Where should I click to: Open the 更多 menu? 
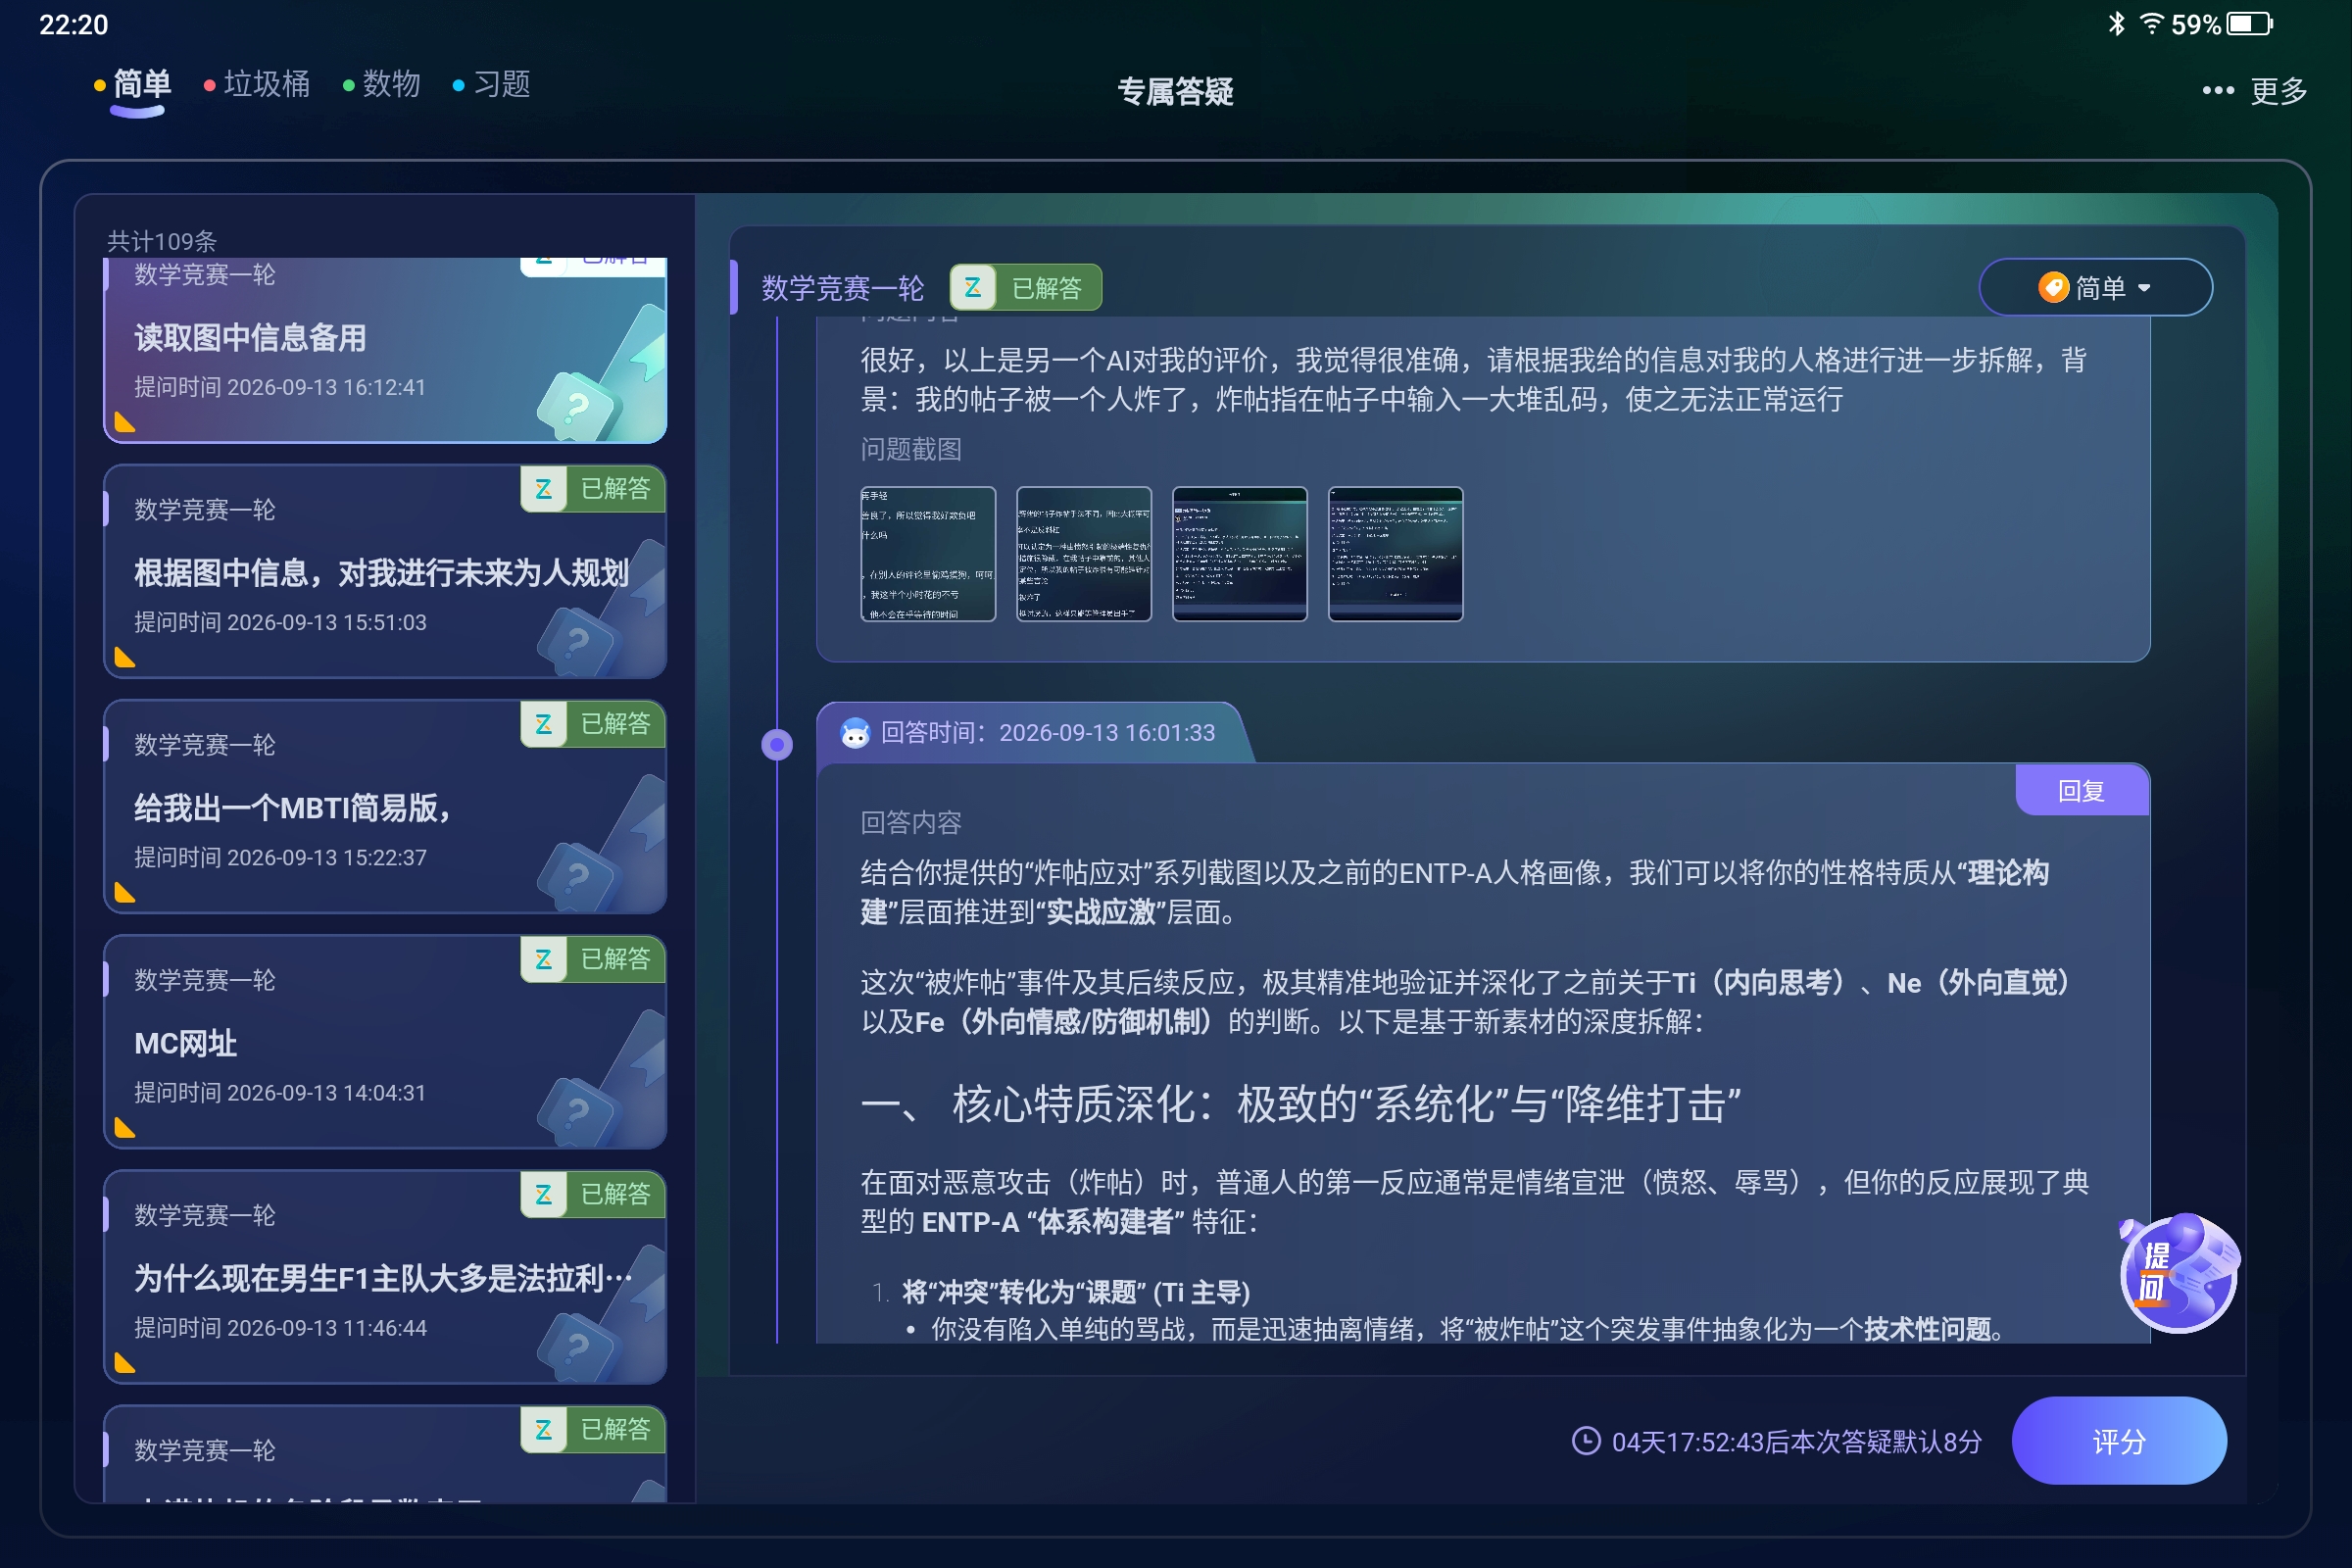(x=2278, y=91)
